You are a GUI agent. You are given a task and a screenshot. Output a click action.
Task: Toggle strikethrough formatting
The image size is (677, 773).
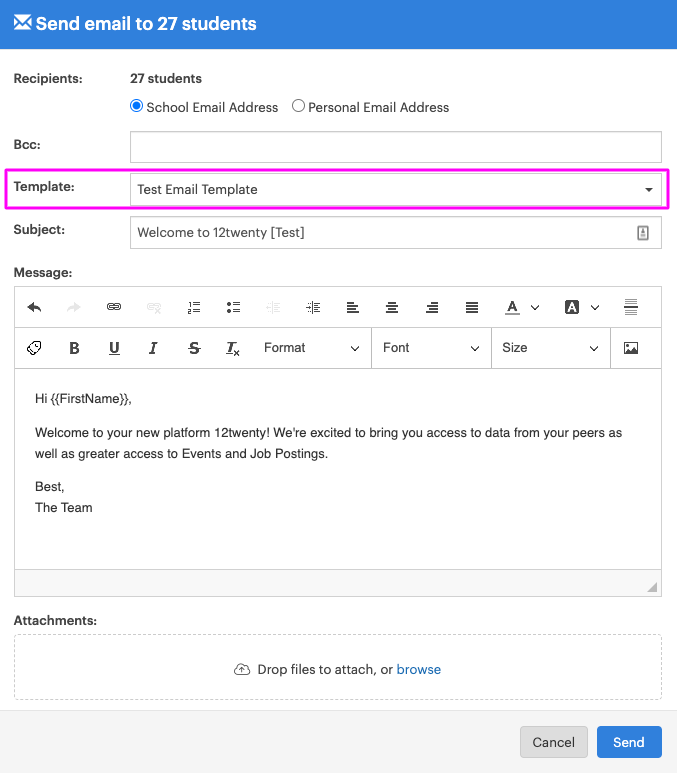194,348
